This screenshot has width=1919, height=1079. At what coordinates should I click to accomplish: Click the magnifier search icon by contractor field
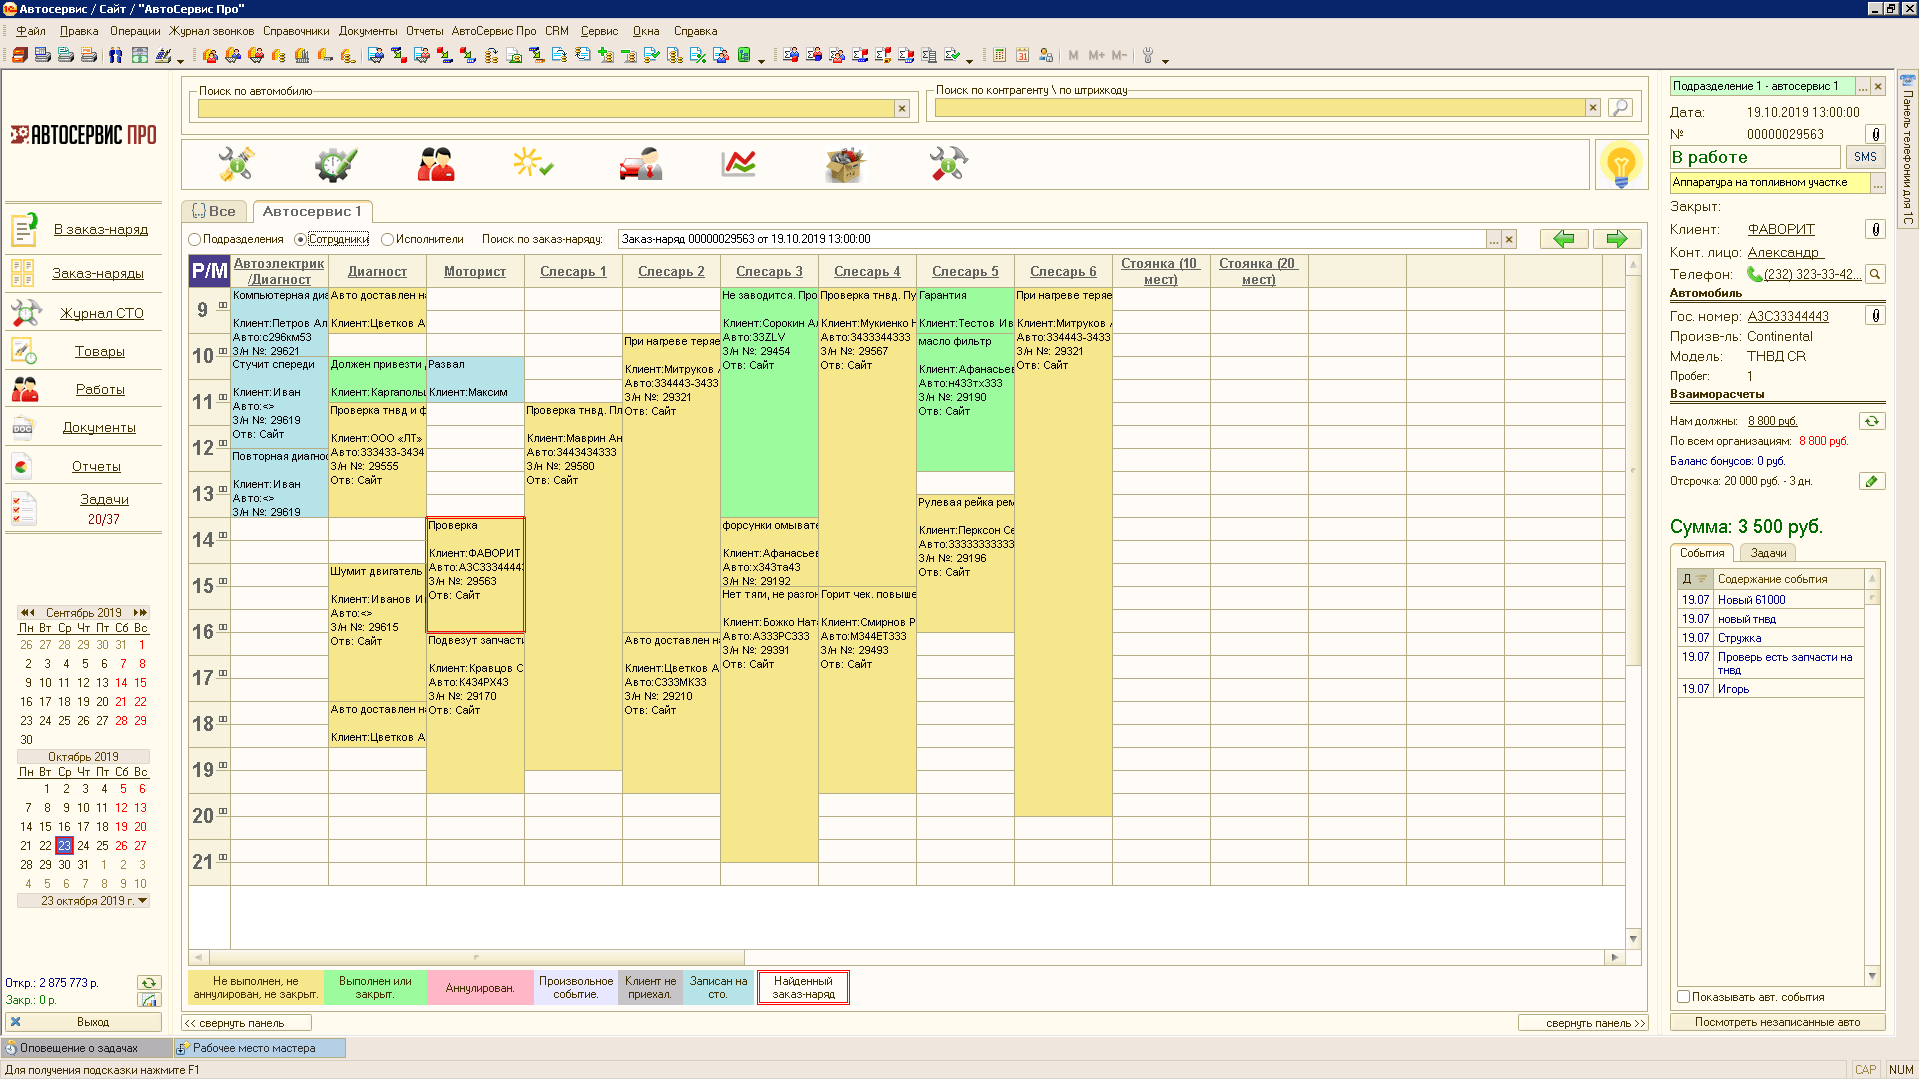pos(1620,107)
